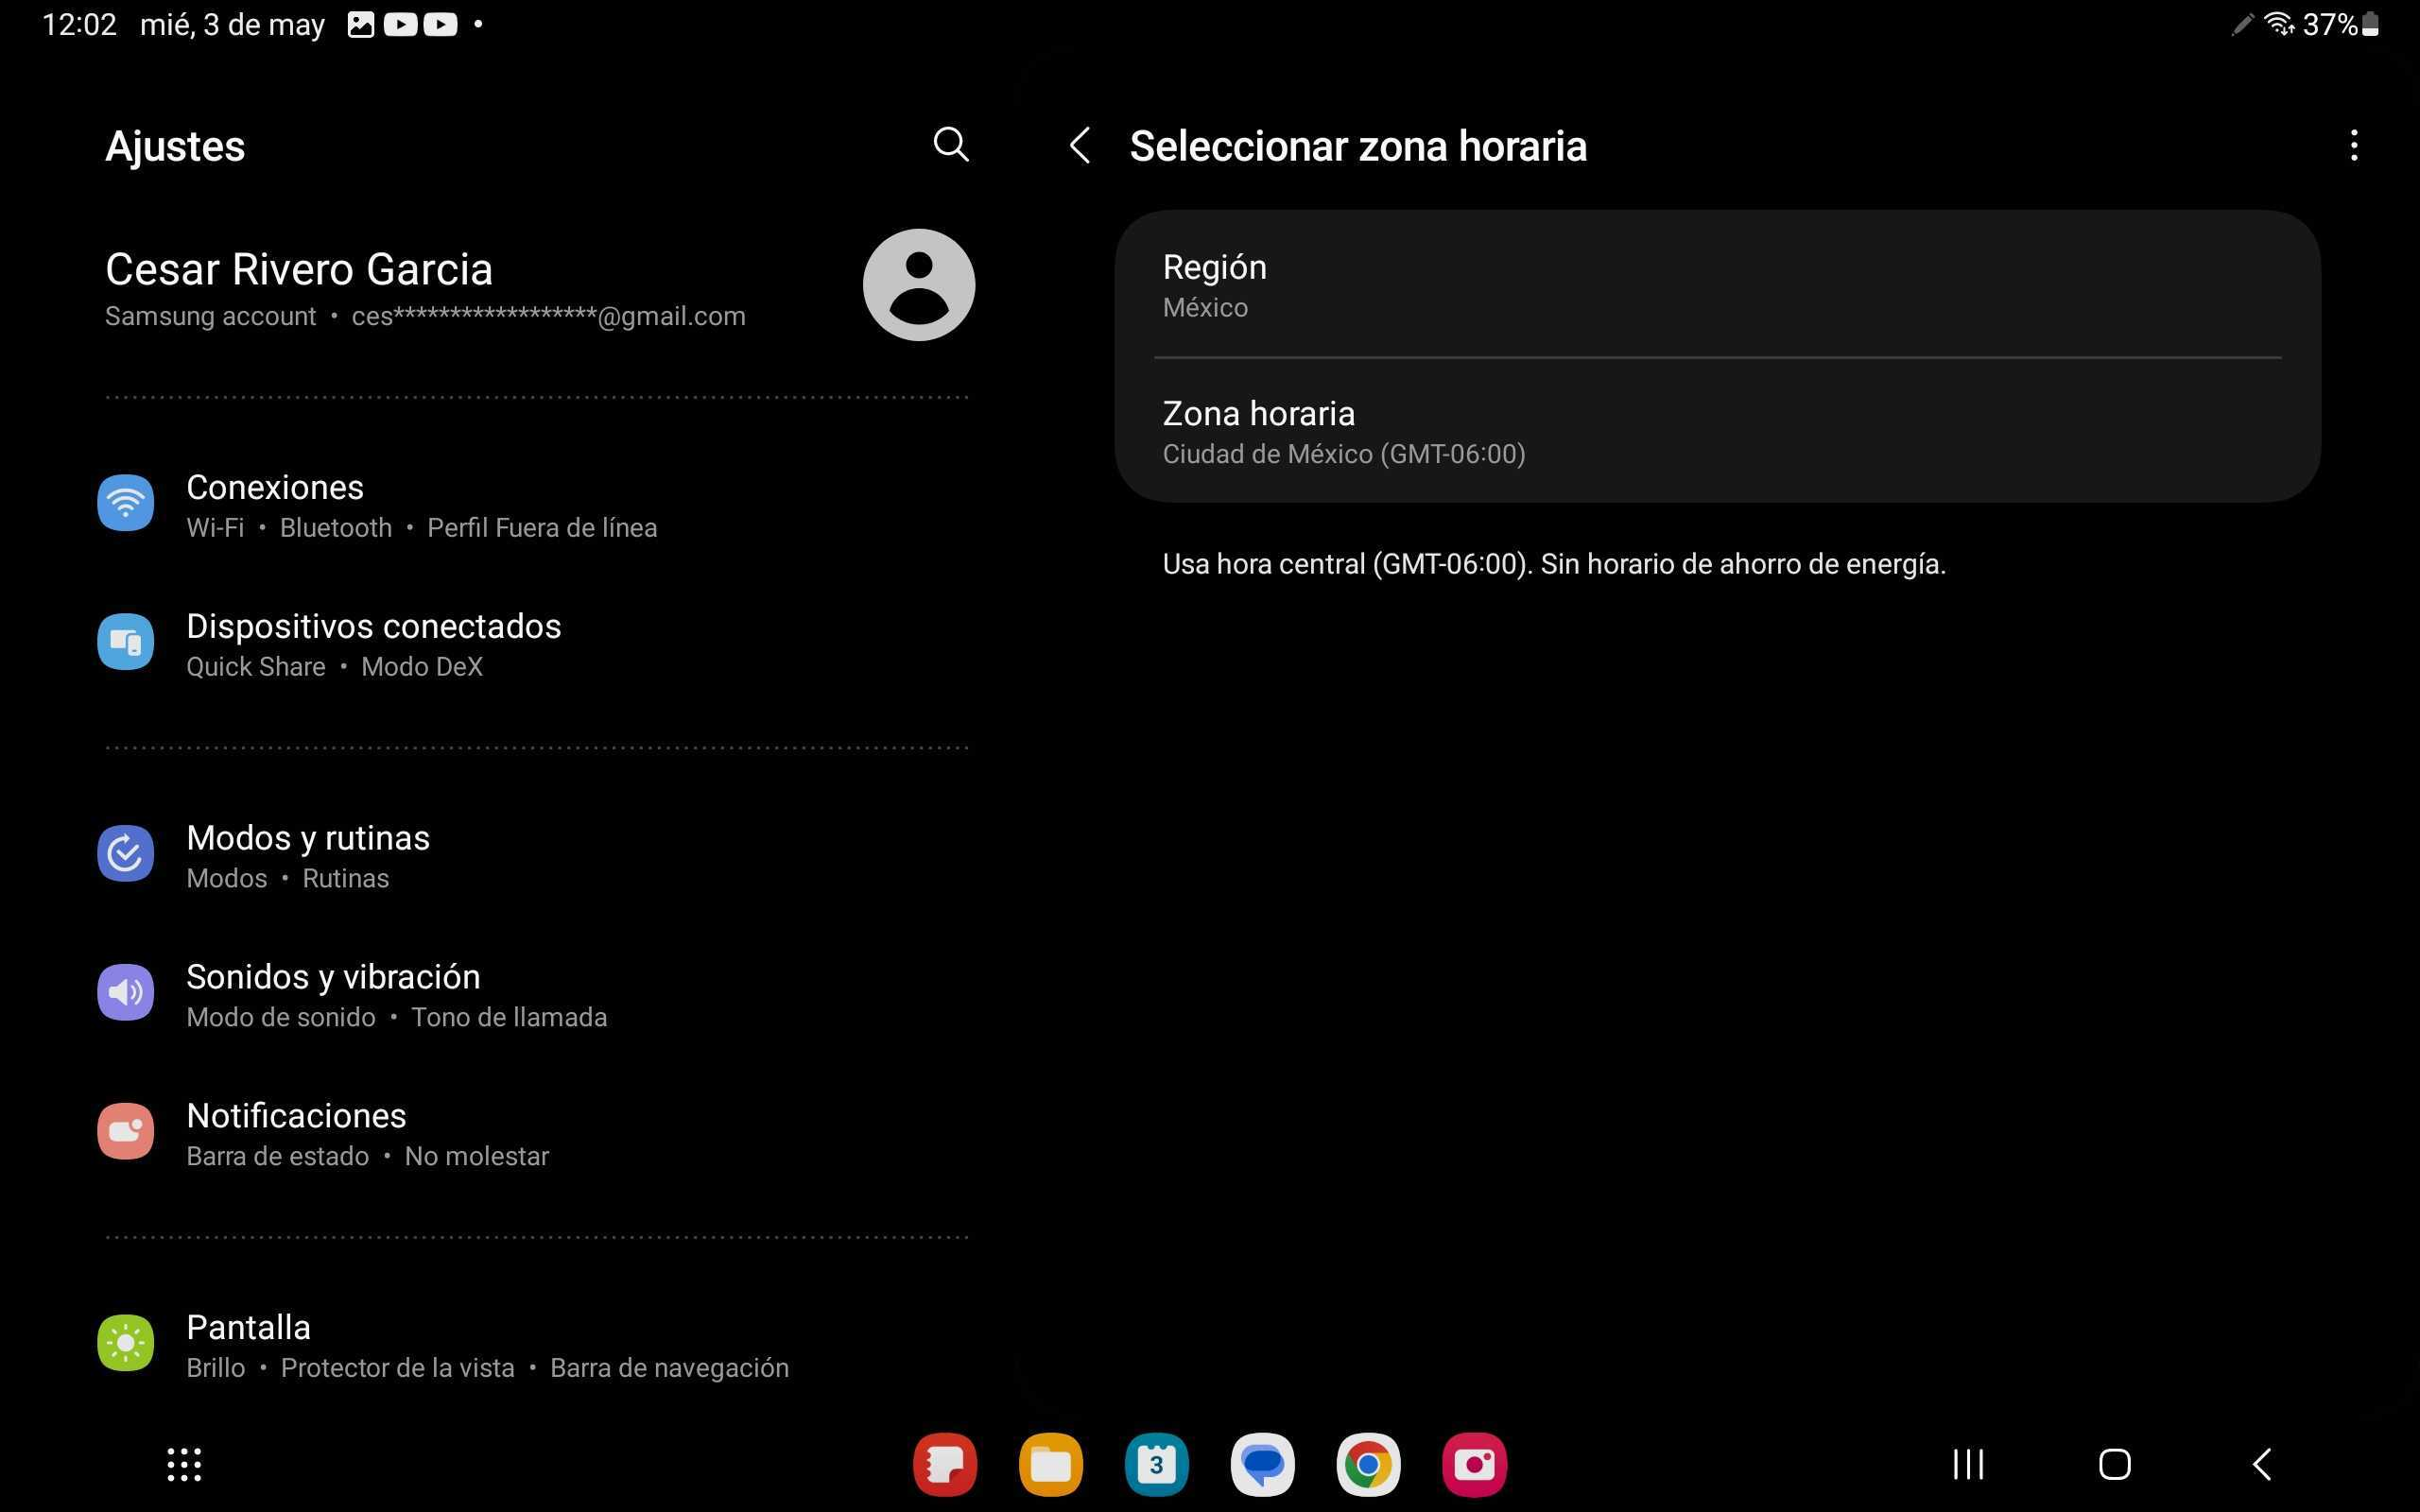The height and width of the screenshot is (1512, 2420).
Task: Launch Chrome from the taskbar
Action: pos(1368,1465)
